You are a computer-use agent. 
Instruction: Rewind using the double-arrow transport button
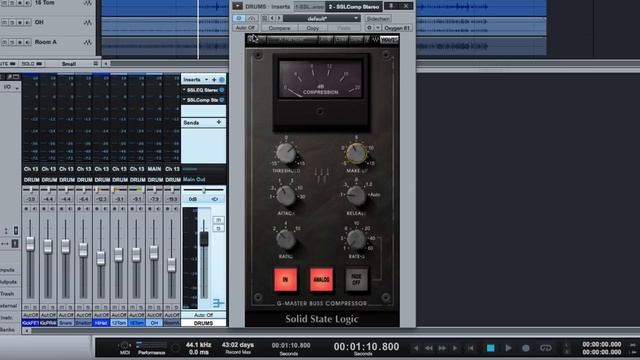(429, 348)
